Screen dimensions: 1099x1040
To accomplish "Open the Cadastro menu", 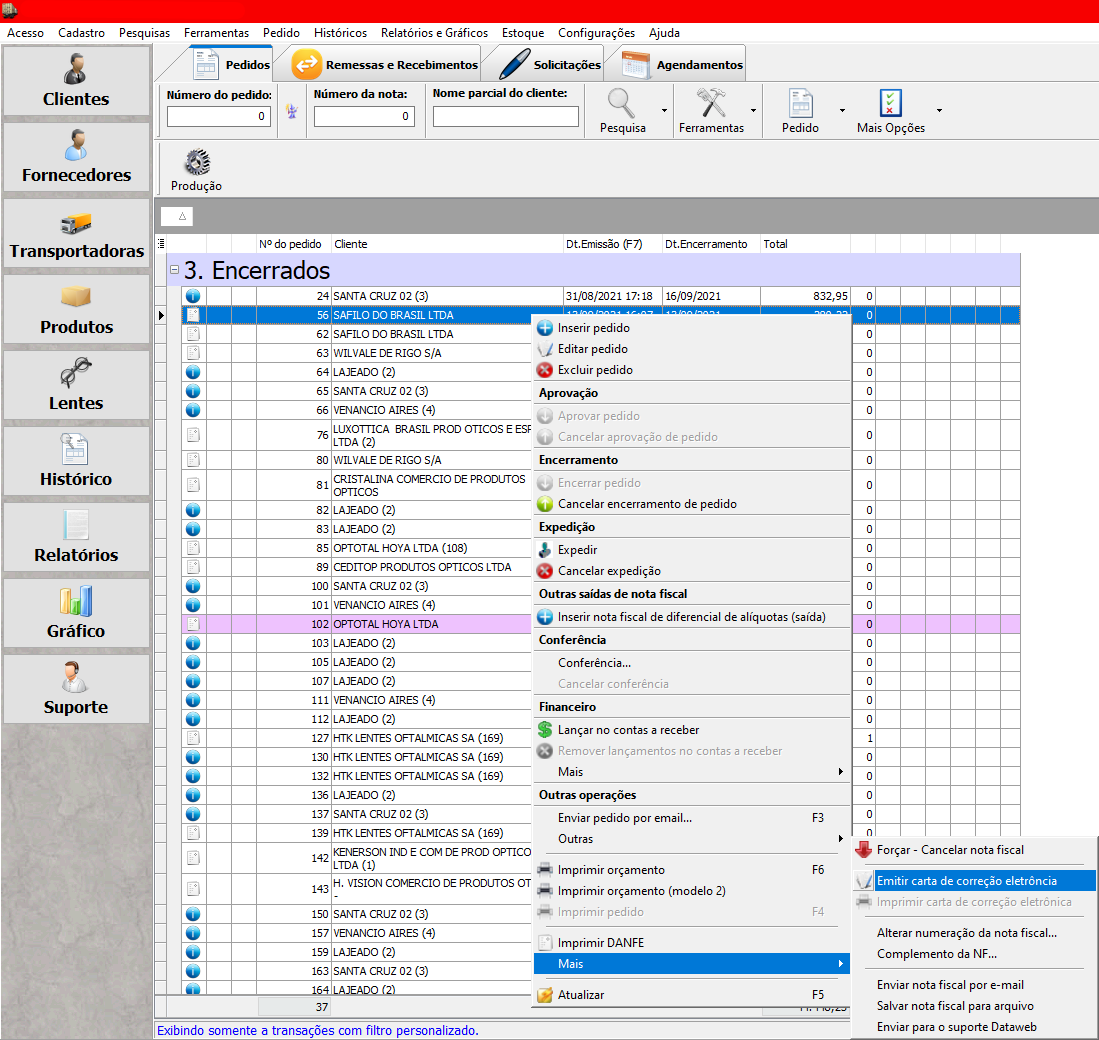I will 81,33.
